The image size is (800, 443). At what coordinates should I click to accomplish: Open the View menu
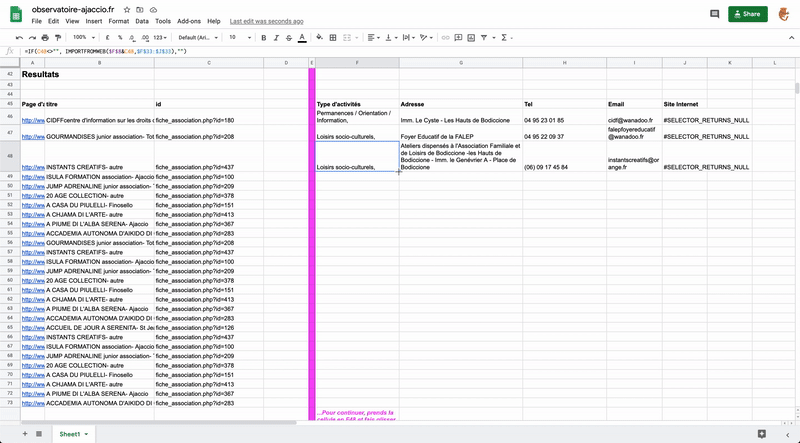coord(72,21)
